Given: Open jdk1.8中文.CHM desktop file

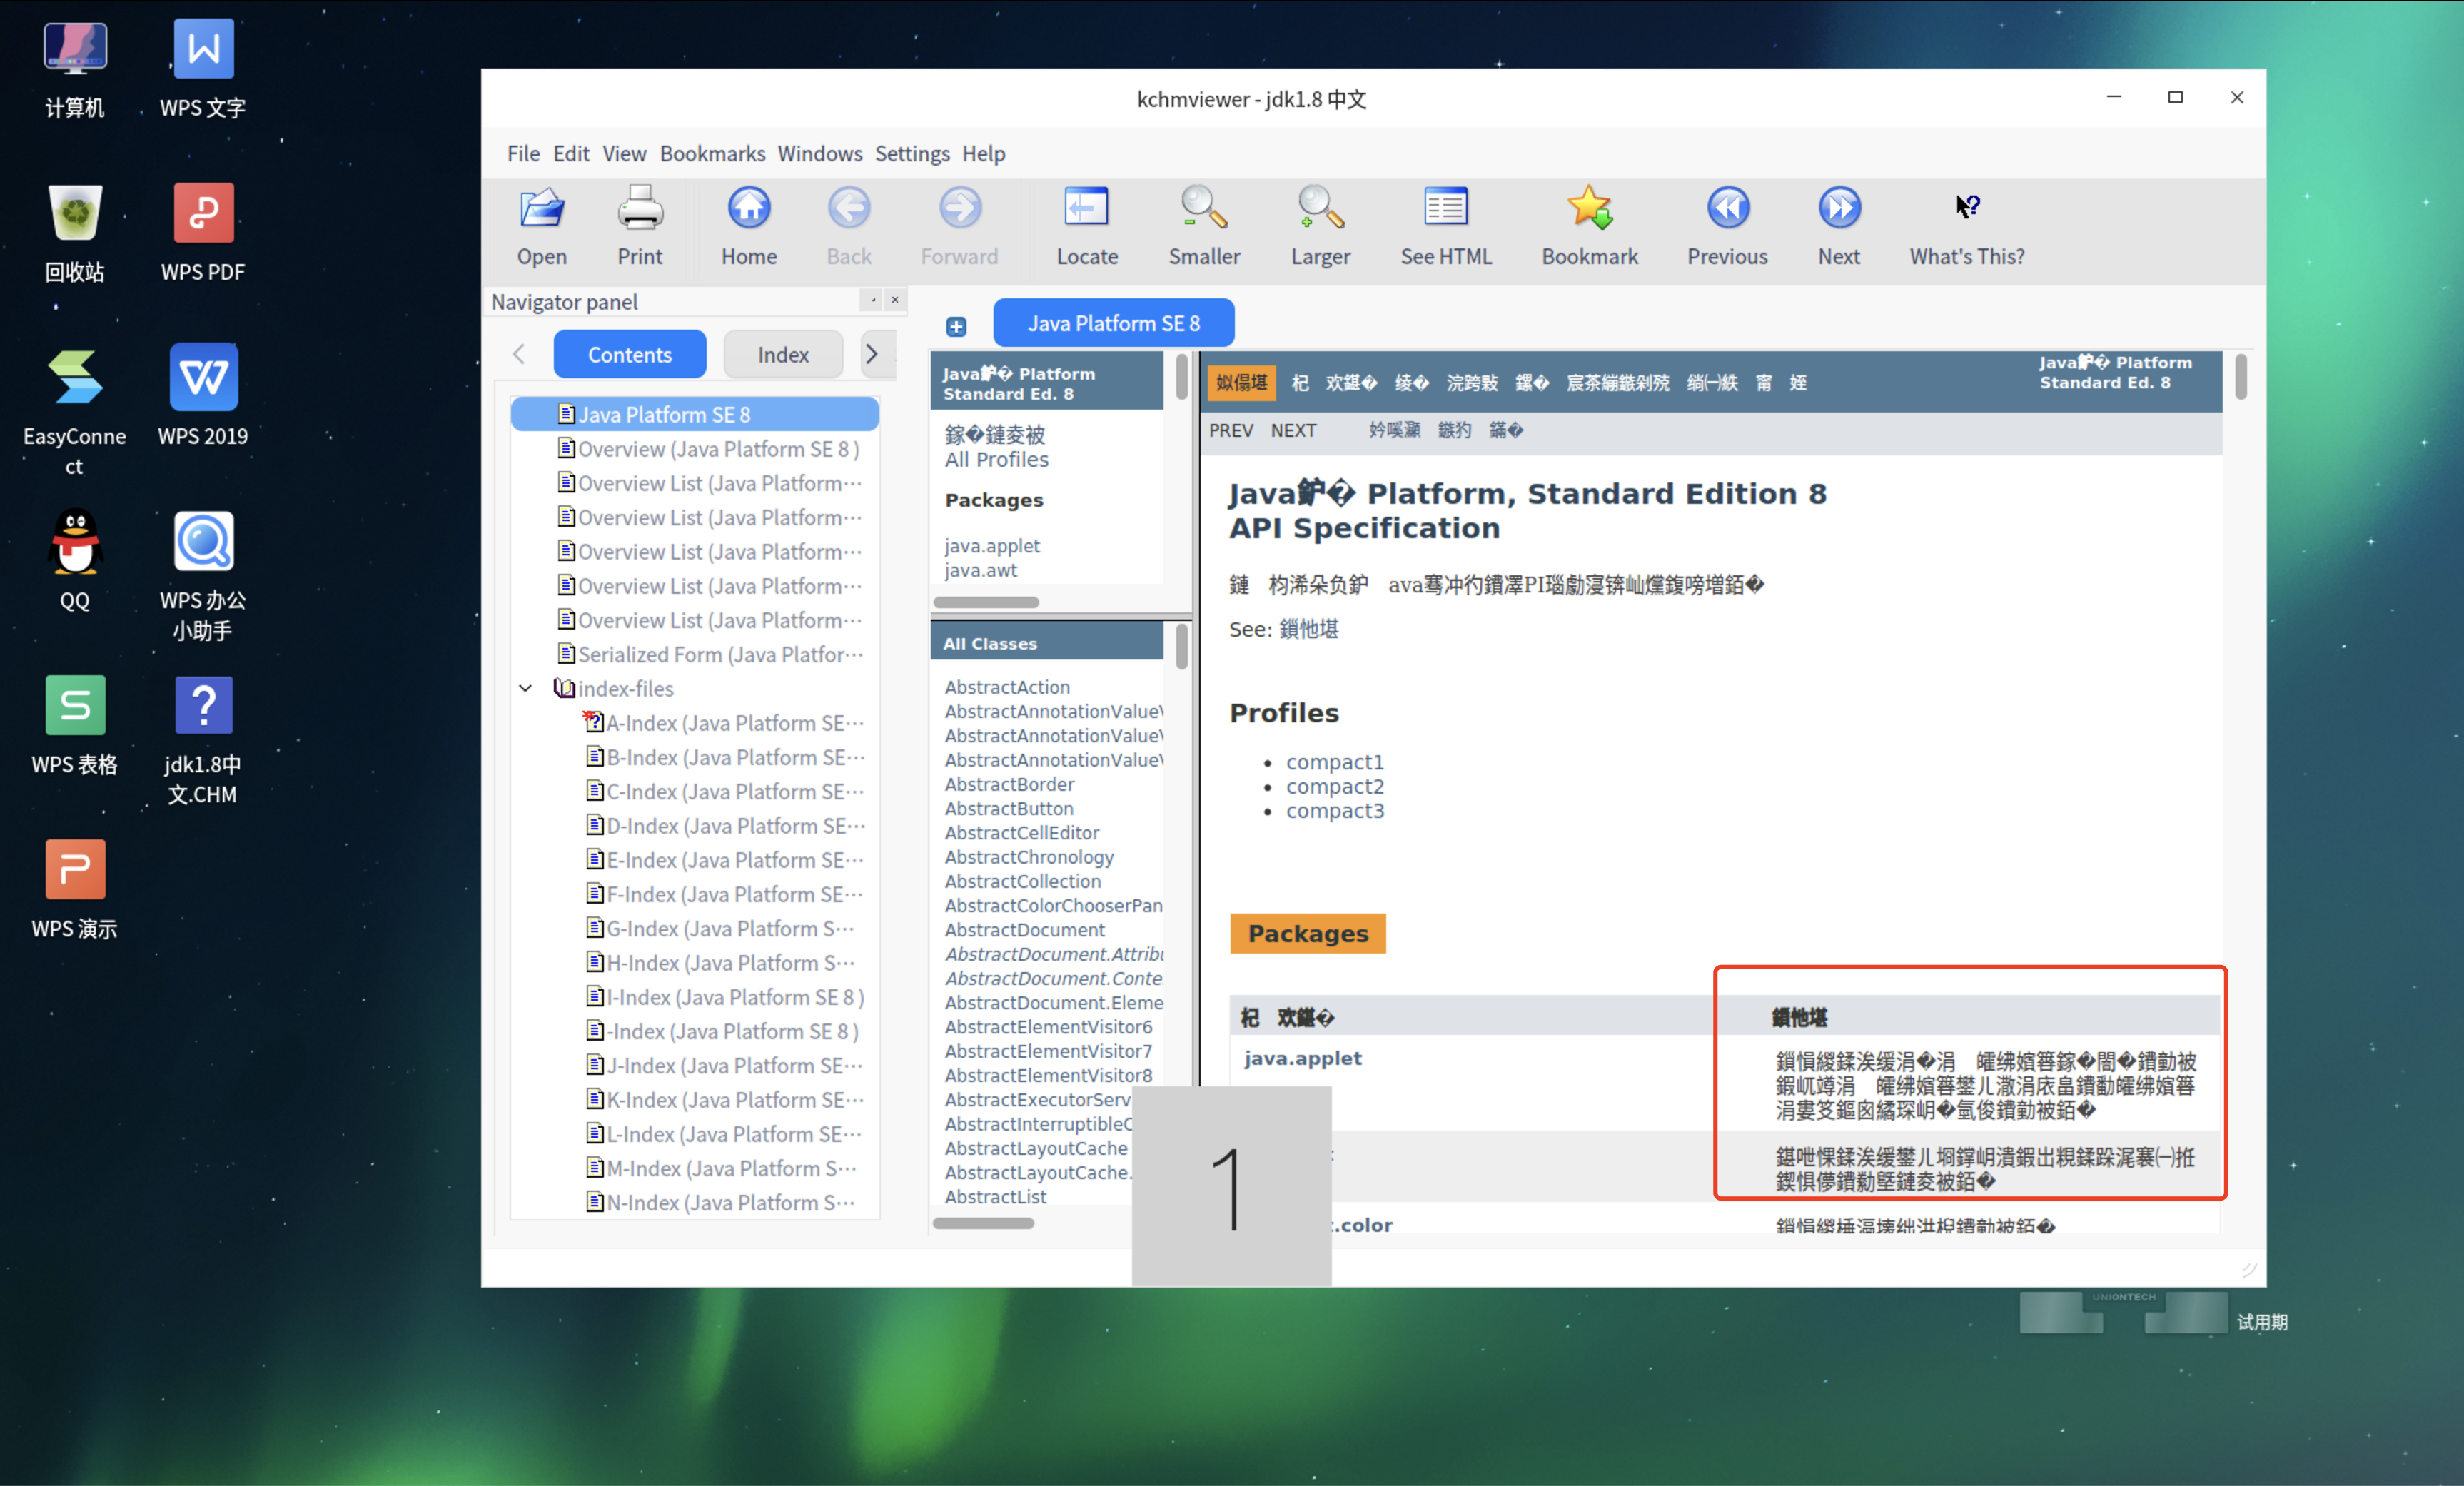Looking at the screenshot, I should coord(203,706).
